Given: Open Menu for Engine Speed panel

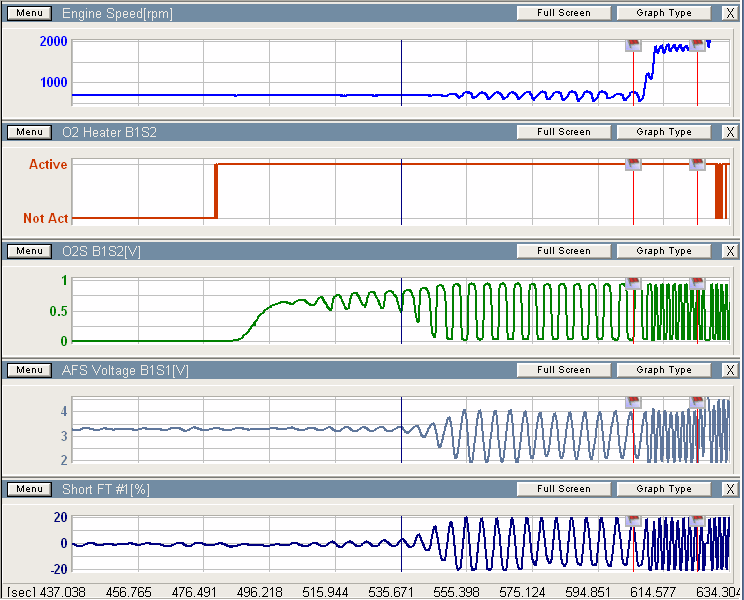Looking at the screenshot, I should coord(29,13).
